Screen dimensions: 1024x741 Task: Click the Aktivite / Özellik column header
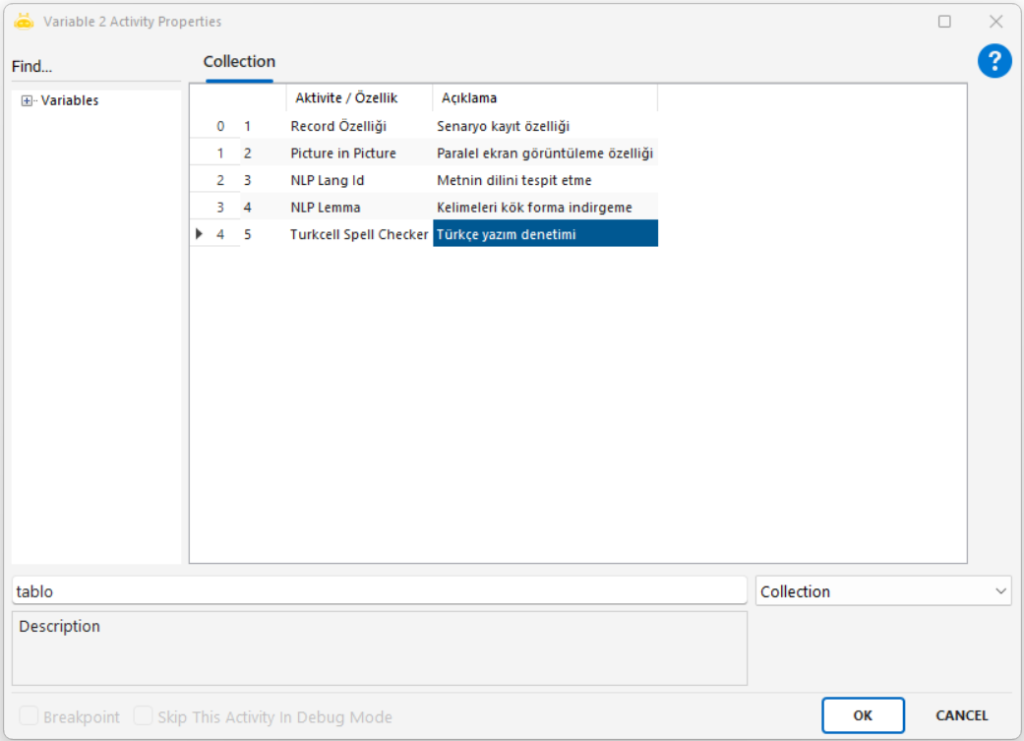(346, 98)
